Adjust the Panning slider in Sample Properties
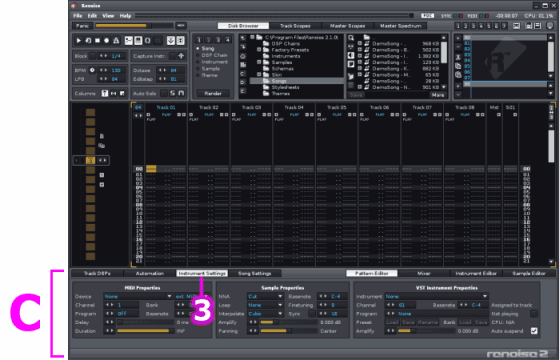 (x=289, y=331)
